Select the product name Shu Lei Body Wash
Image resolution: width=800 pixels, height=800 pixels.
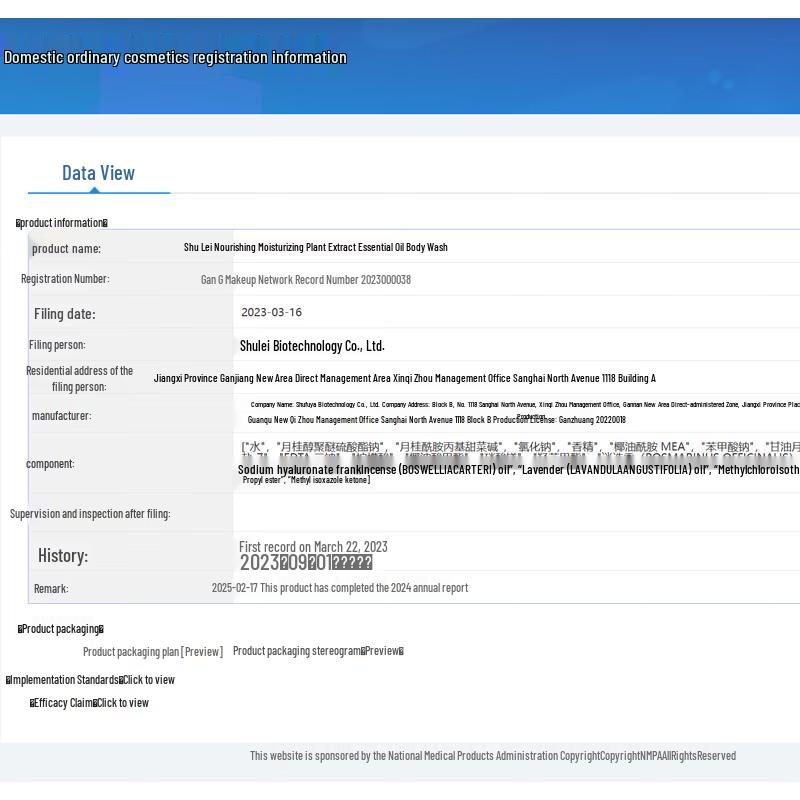(x=315, y=247)
